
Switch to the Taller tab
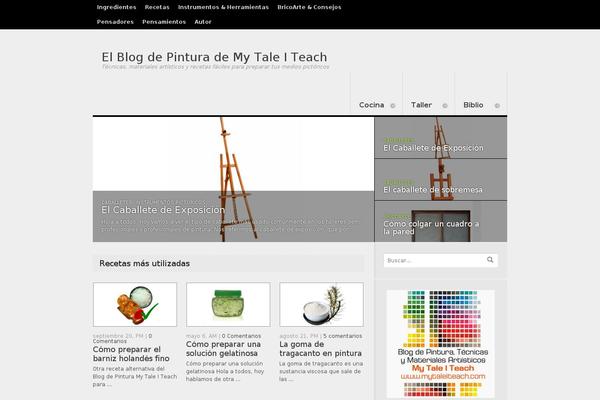click(x=421, y=105)
